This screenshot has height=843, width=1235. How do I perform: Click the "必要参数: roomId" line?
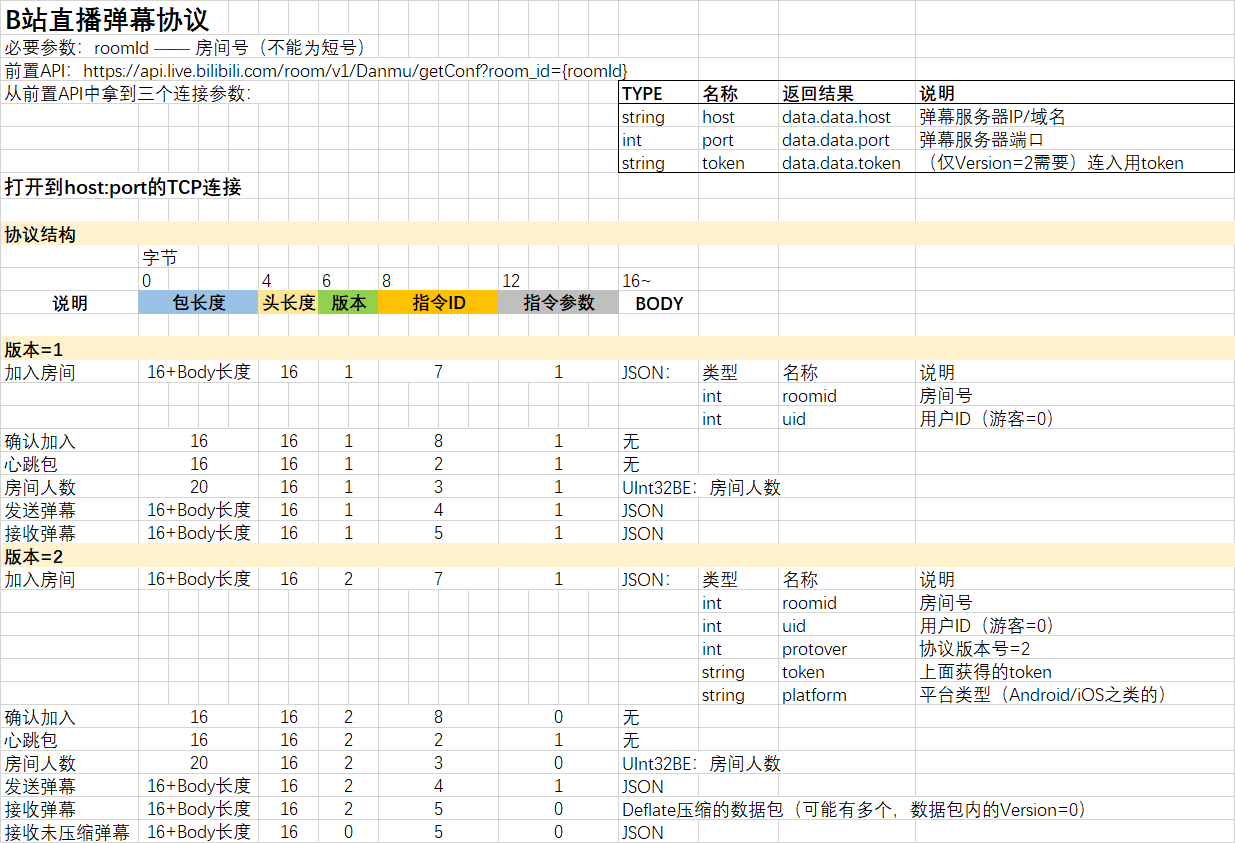(x=186, y=47)
